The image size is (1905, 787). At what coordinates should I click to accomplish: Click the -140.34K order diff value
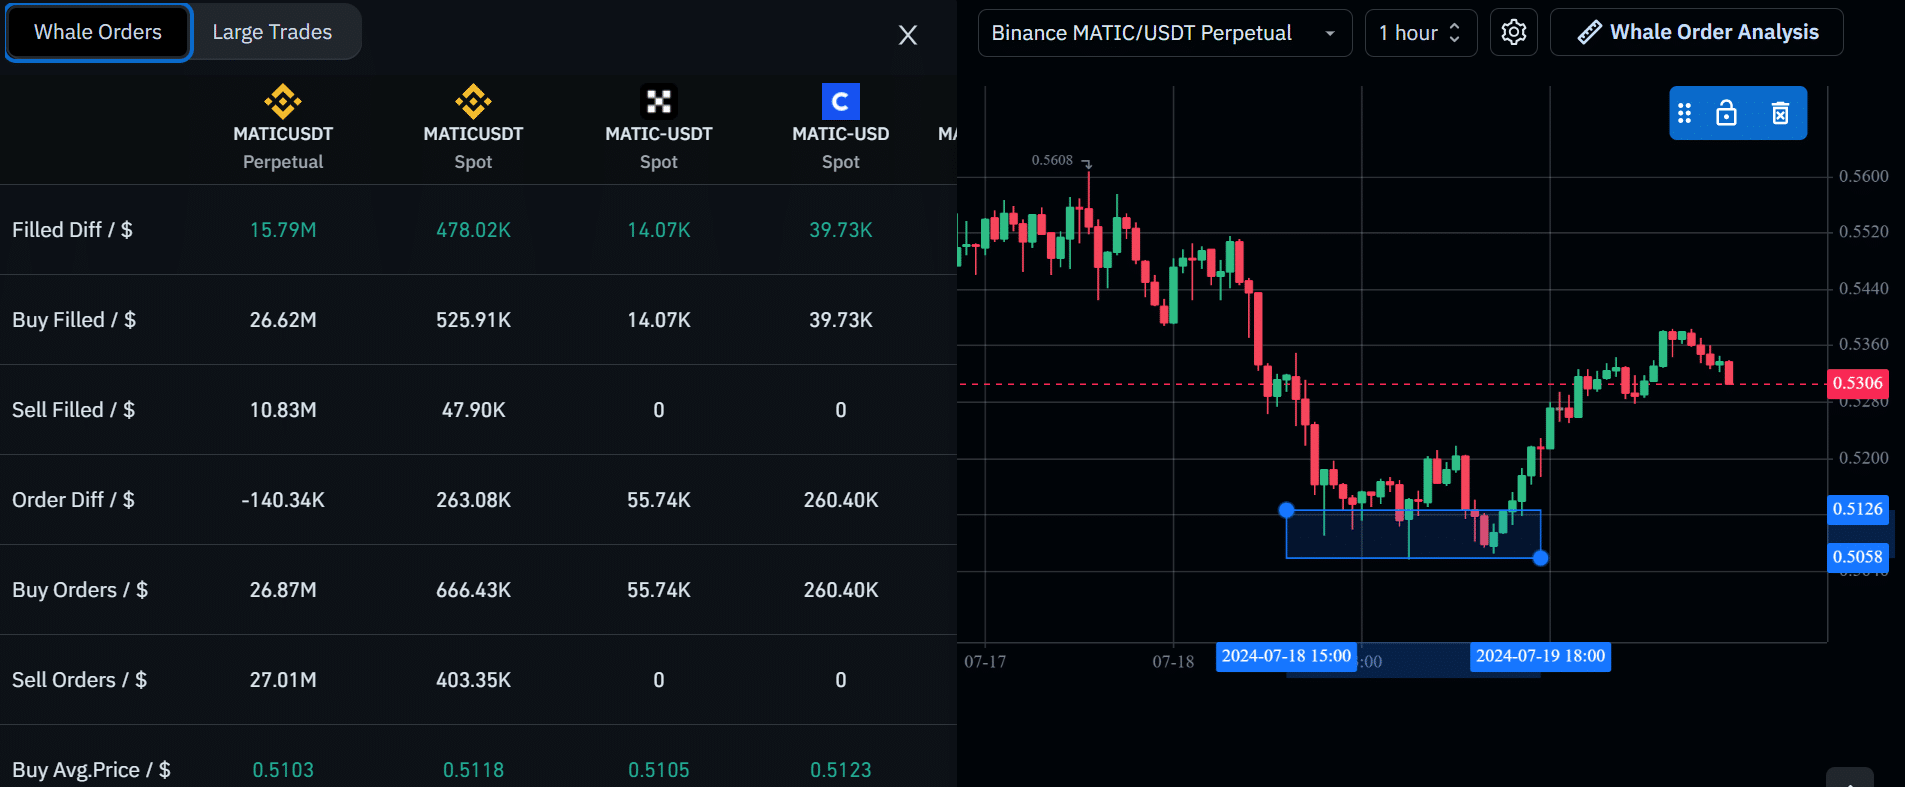283,500
